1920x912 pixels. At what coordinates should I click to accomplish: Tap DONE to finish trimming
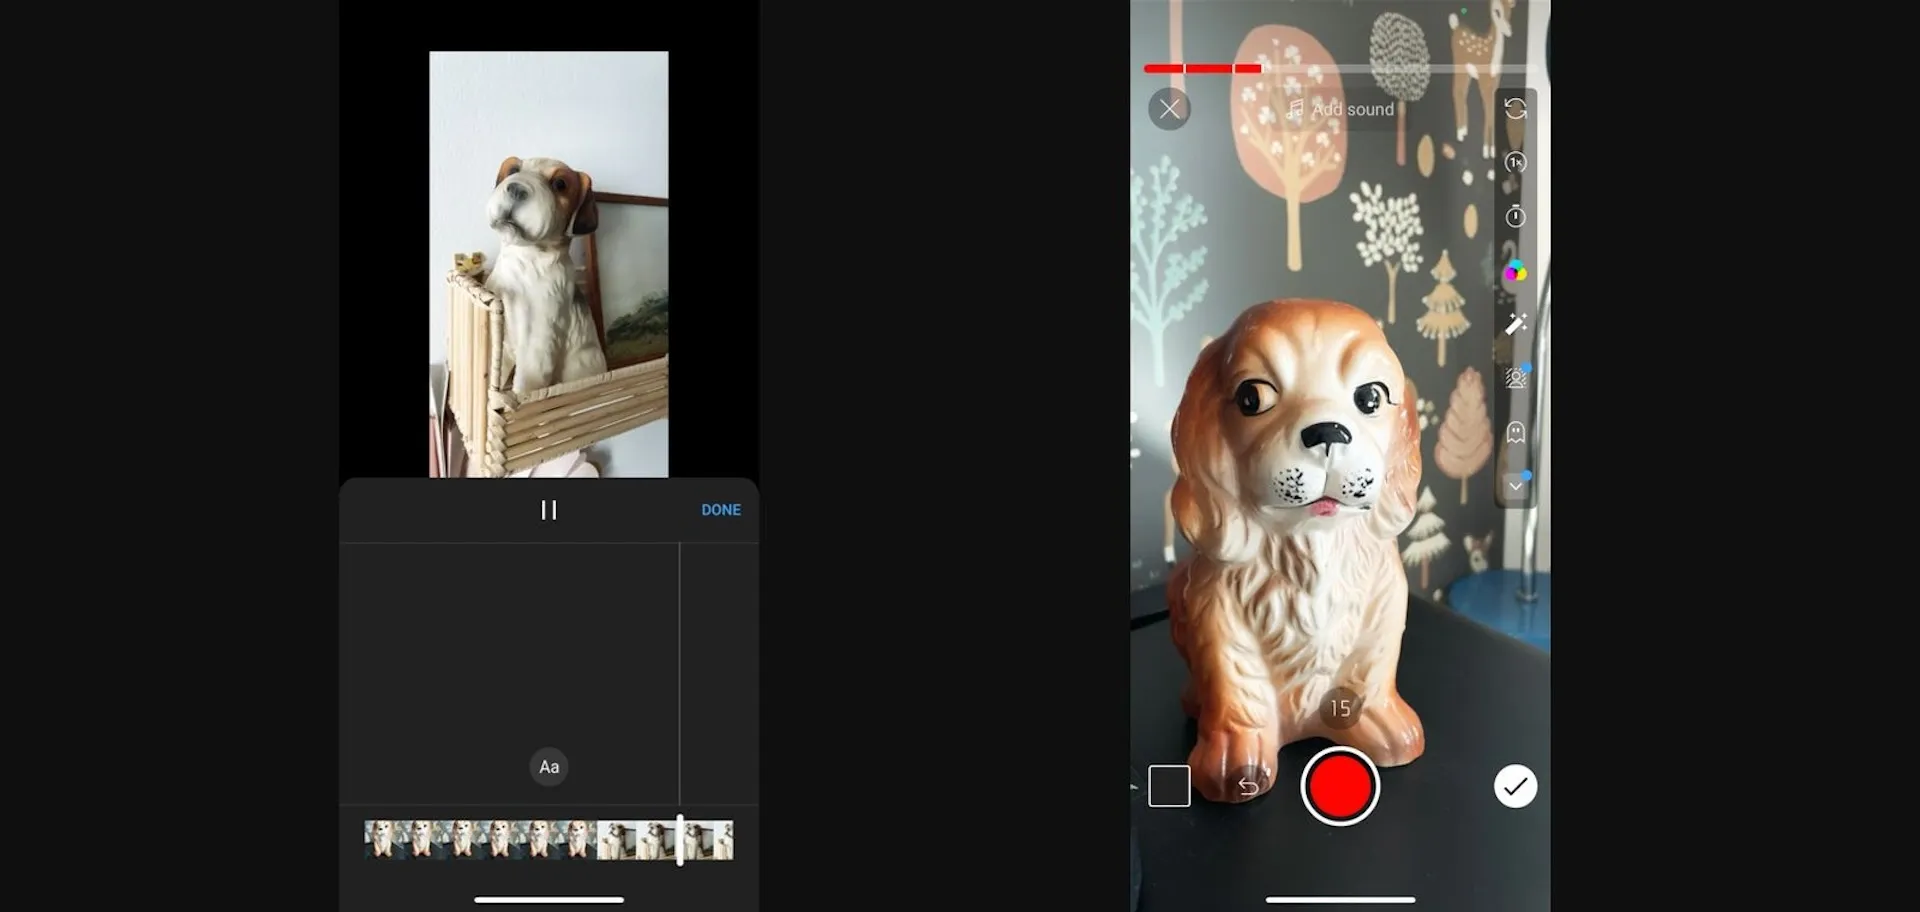click(x=720, y=510)
